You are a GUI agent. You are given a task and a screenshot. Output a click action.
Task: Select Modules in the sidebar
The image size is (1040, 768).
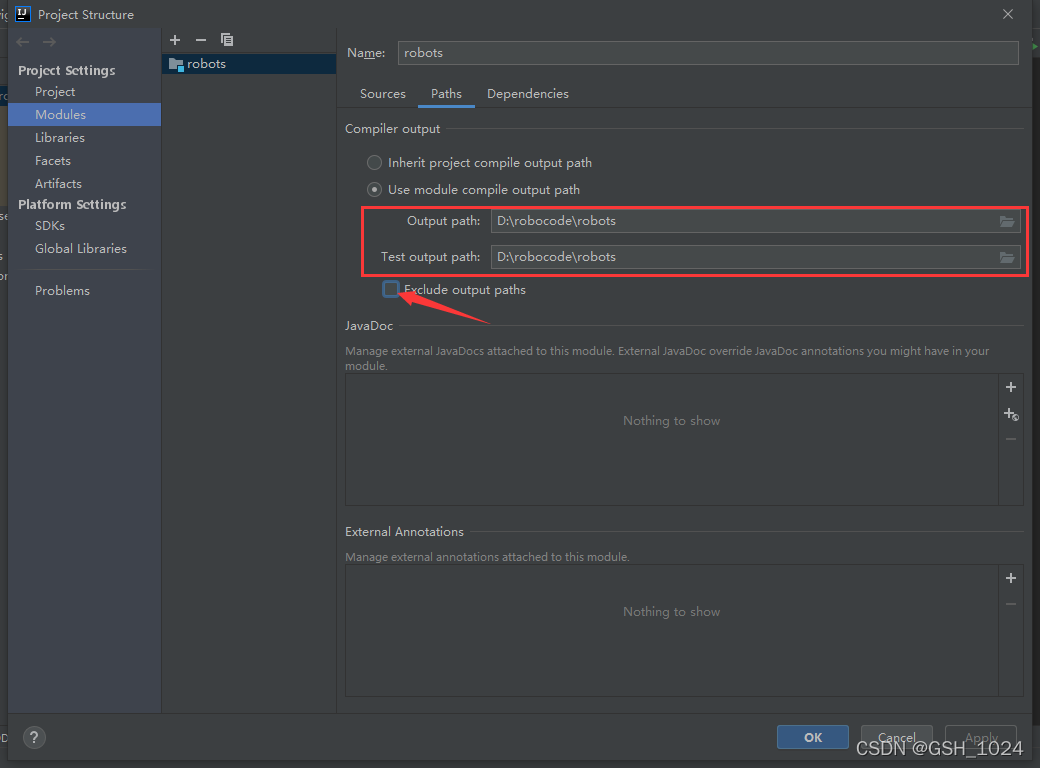[84, 115]
